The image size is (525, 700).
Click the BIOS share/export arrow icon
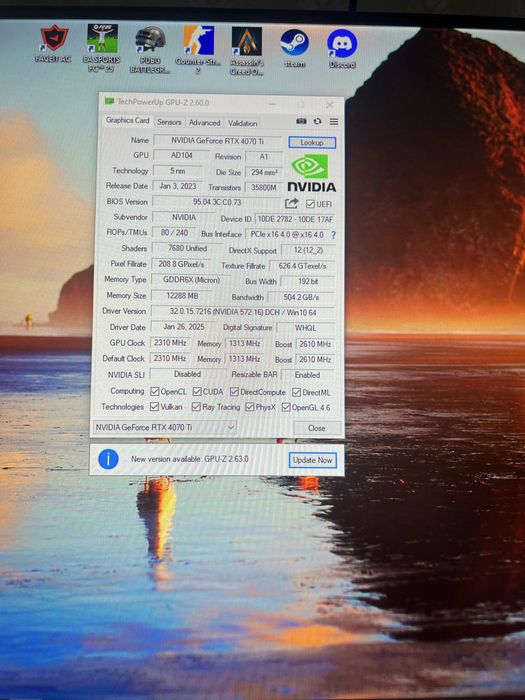(x=292, y=204)
